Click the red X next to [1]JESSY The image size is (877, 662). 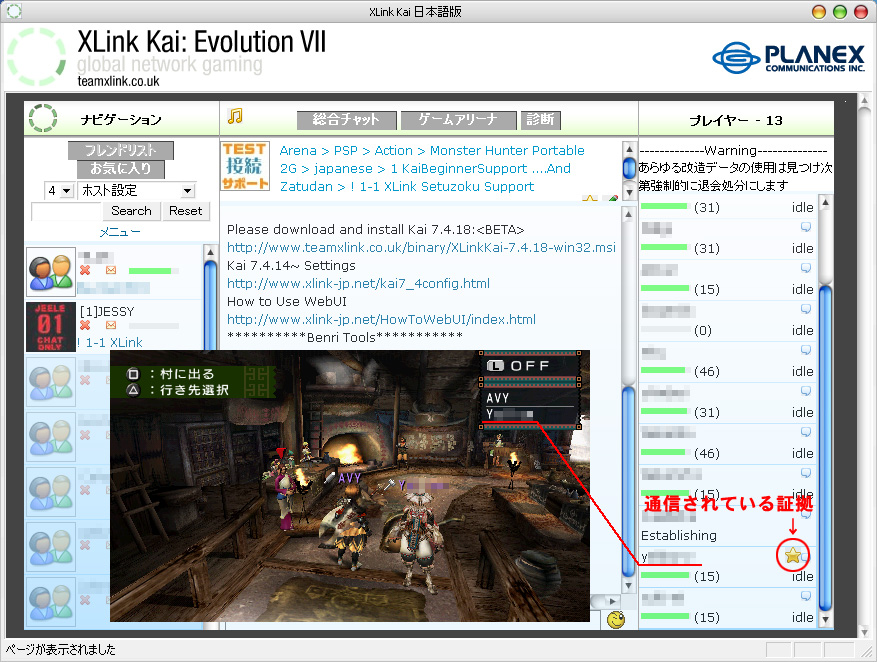pyautogui.click(x=85, y=325)
